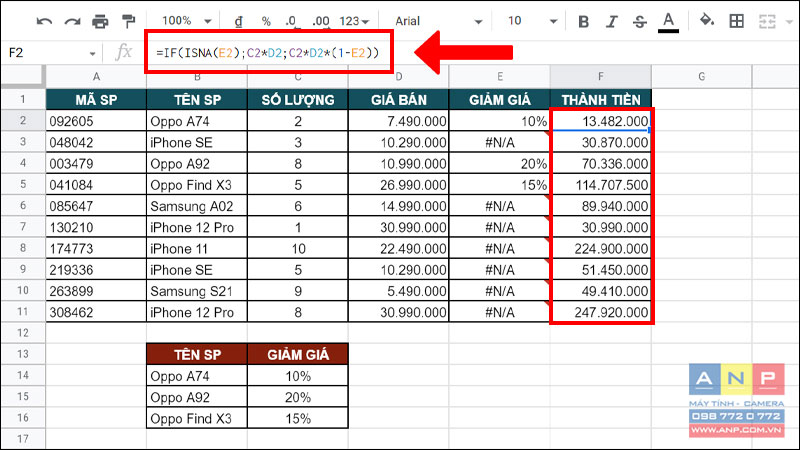Select row 12 header

coord(23,333)
